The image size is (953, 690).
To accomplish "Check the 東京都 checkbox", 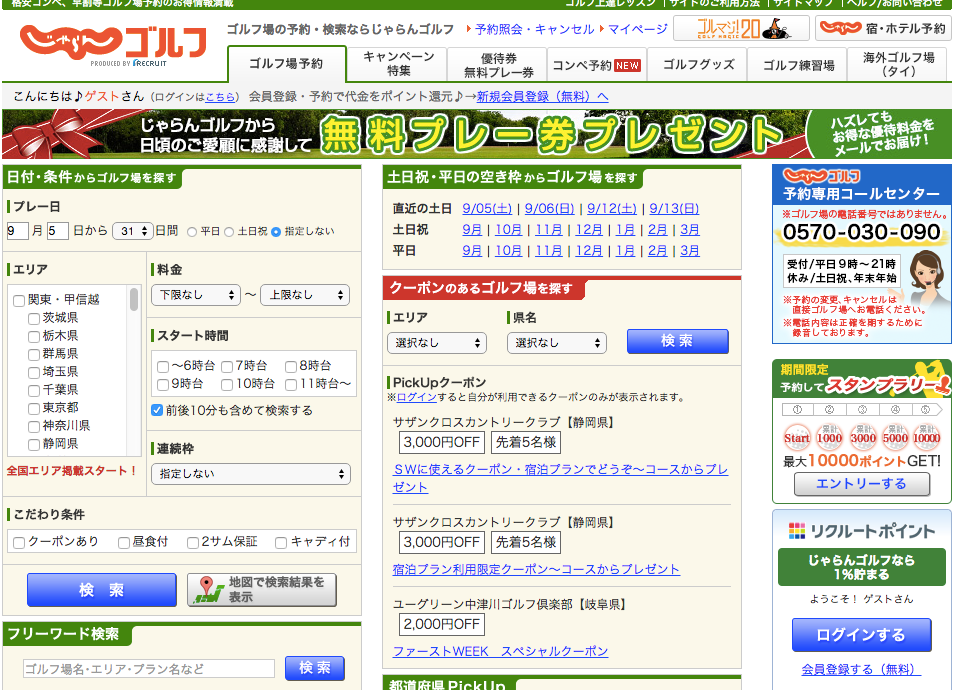I will (x=34, y=409).
